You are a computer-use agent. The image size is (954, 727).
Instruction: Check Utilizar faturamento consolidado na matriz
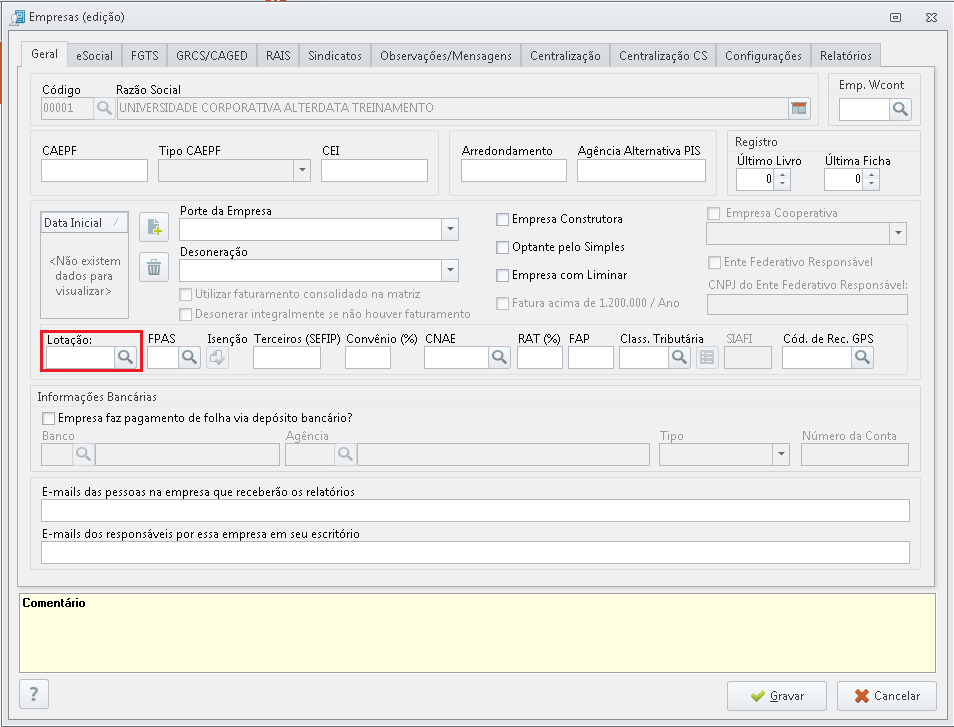[186, 294]
